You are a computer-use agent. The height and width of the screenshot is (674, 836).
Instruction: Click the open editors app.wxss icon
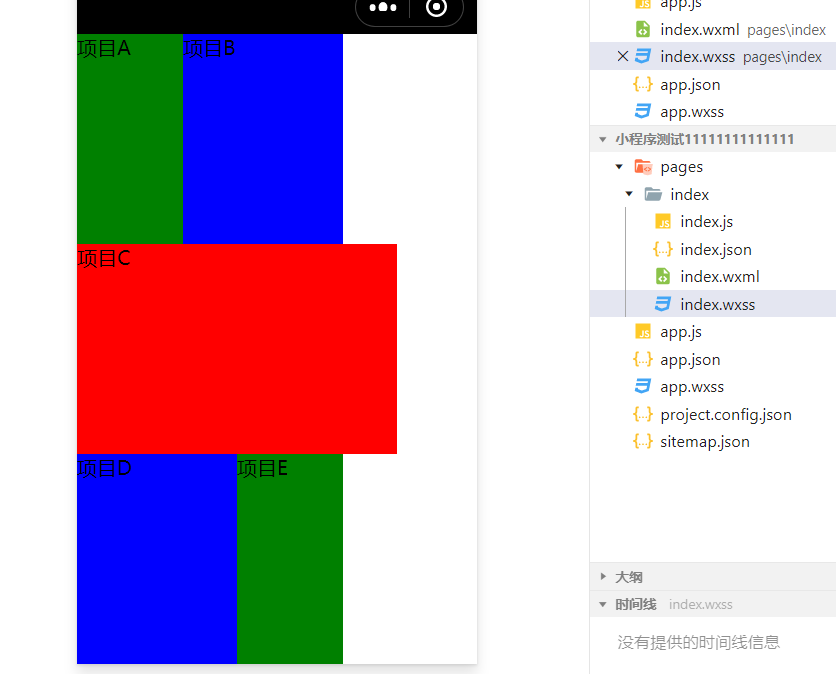pos(643,111)
